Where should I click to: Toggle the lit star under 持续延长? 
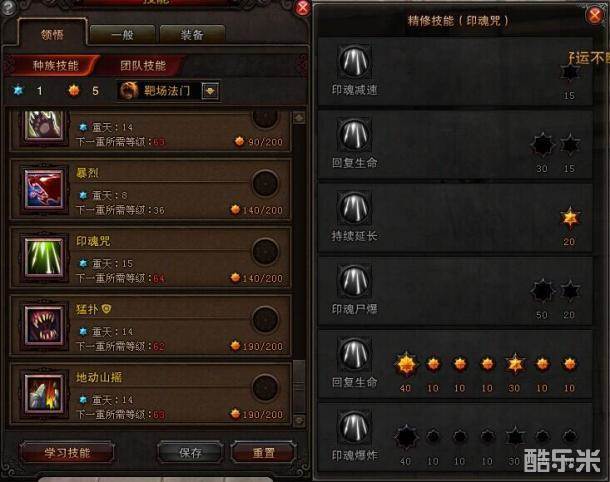tap(570, 217)
